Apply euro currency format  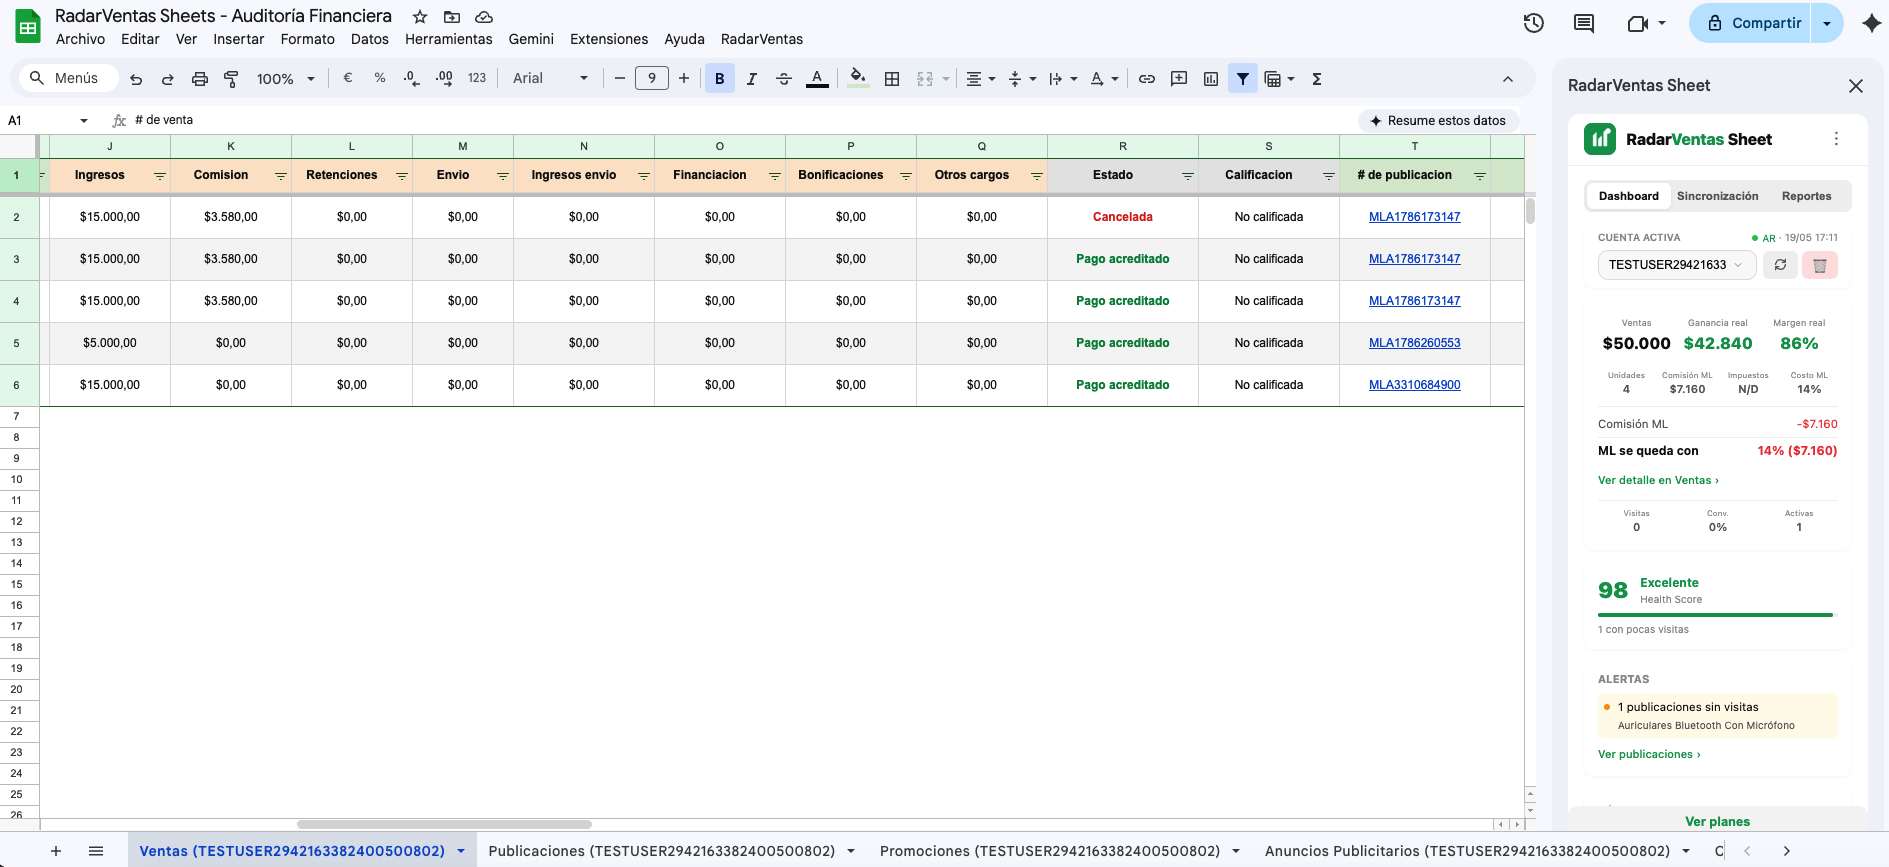pos(348,78)
